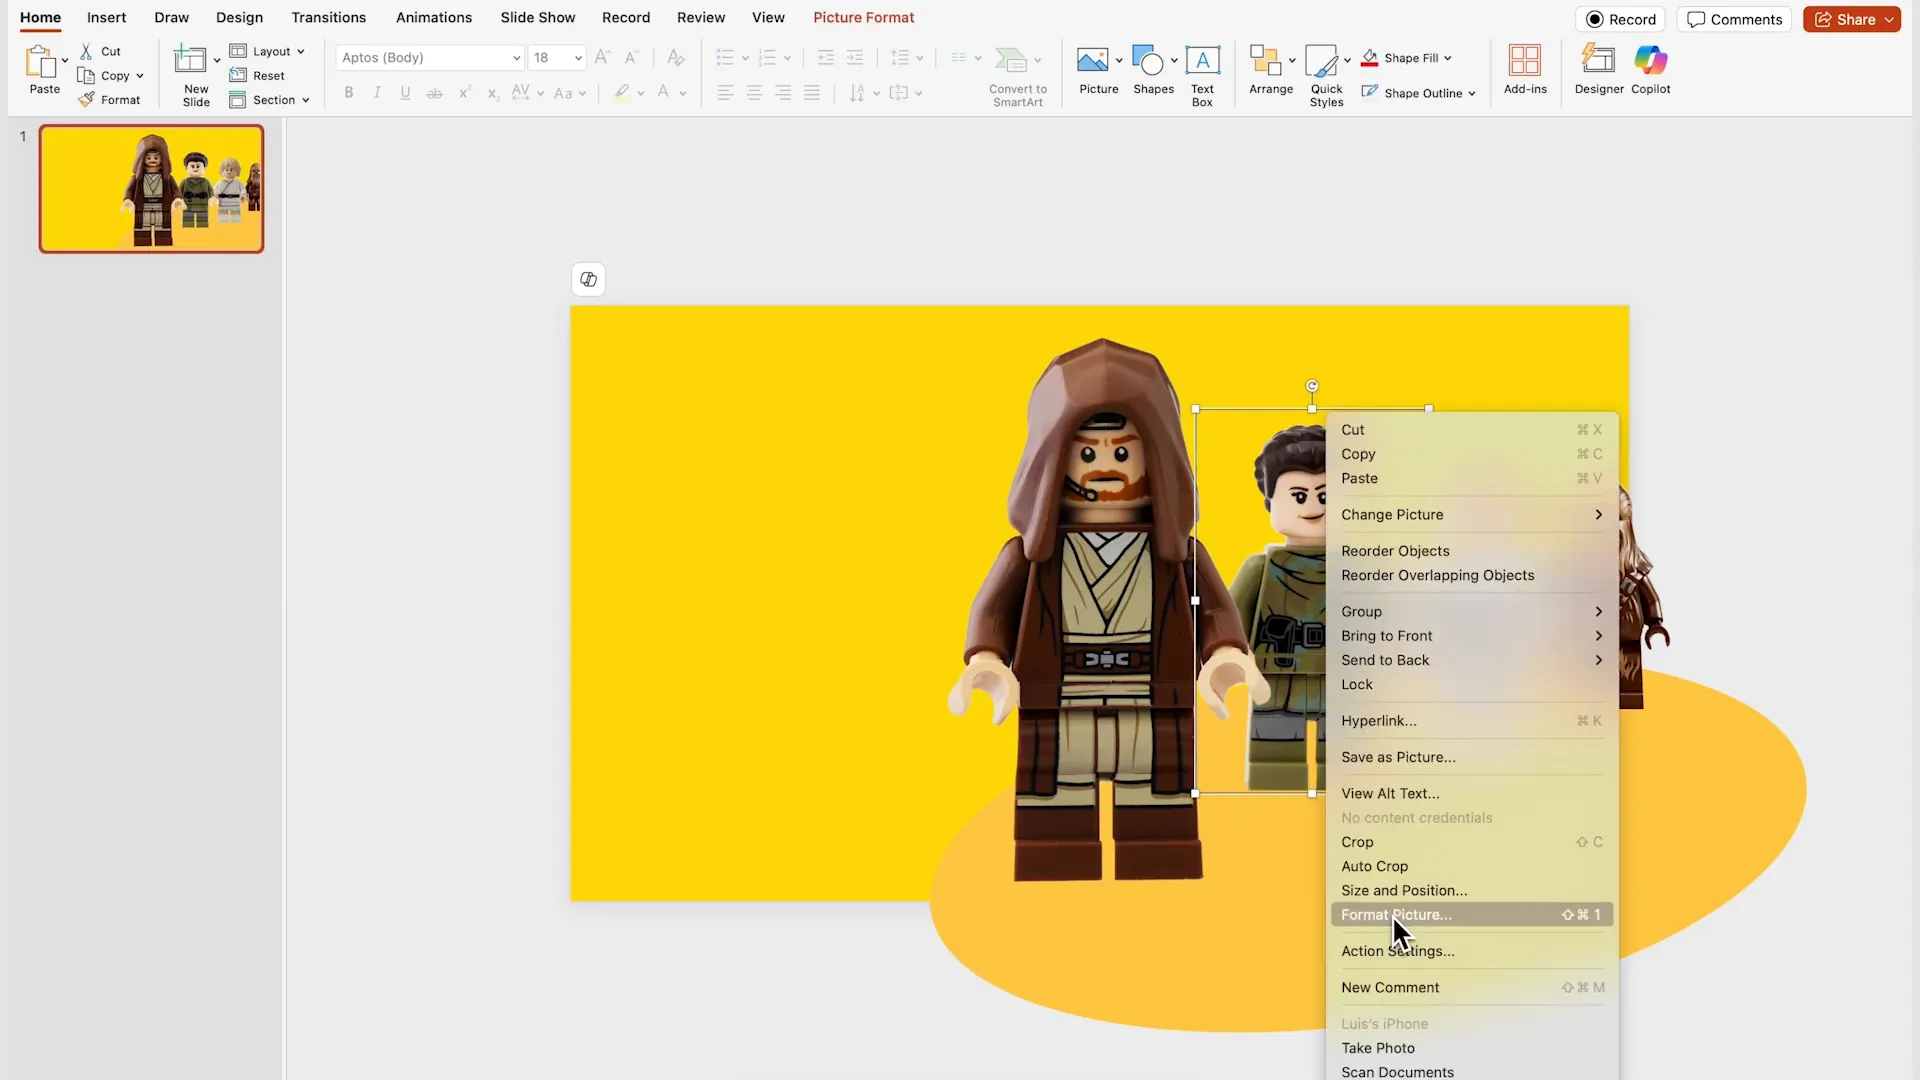
Task: Toggle Underline formatting
Action: 405,93
